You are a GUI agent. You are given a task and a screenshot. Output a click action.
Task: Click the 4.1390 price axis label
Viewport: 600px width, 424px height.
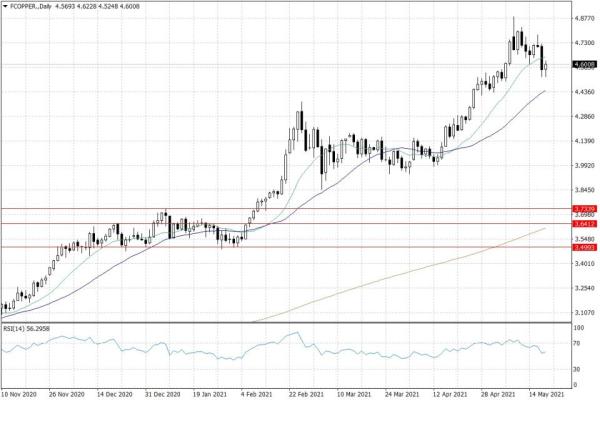tap(584, 141)
